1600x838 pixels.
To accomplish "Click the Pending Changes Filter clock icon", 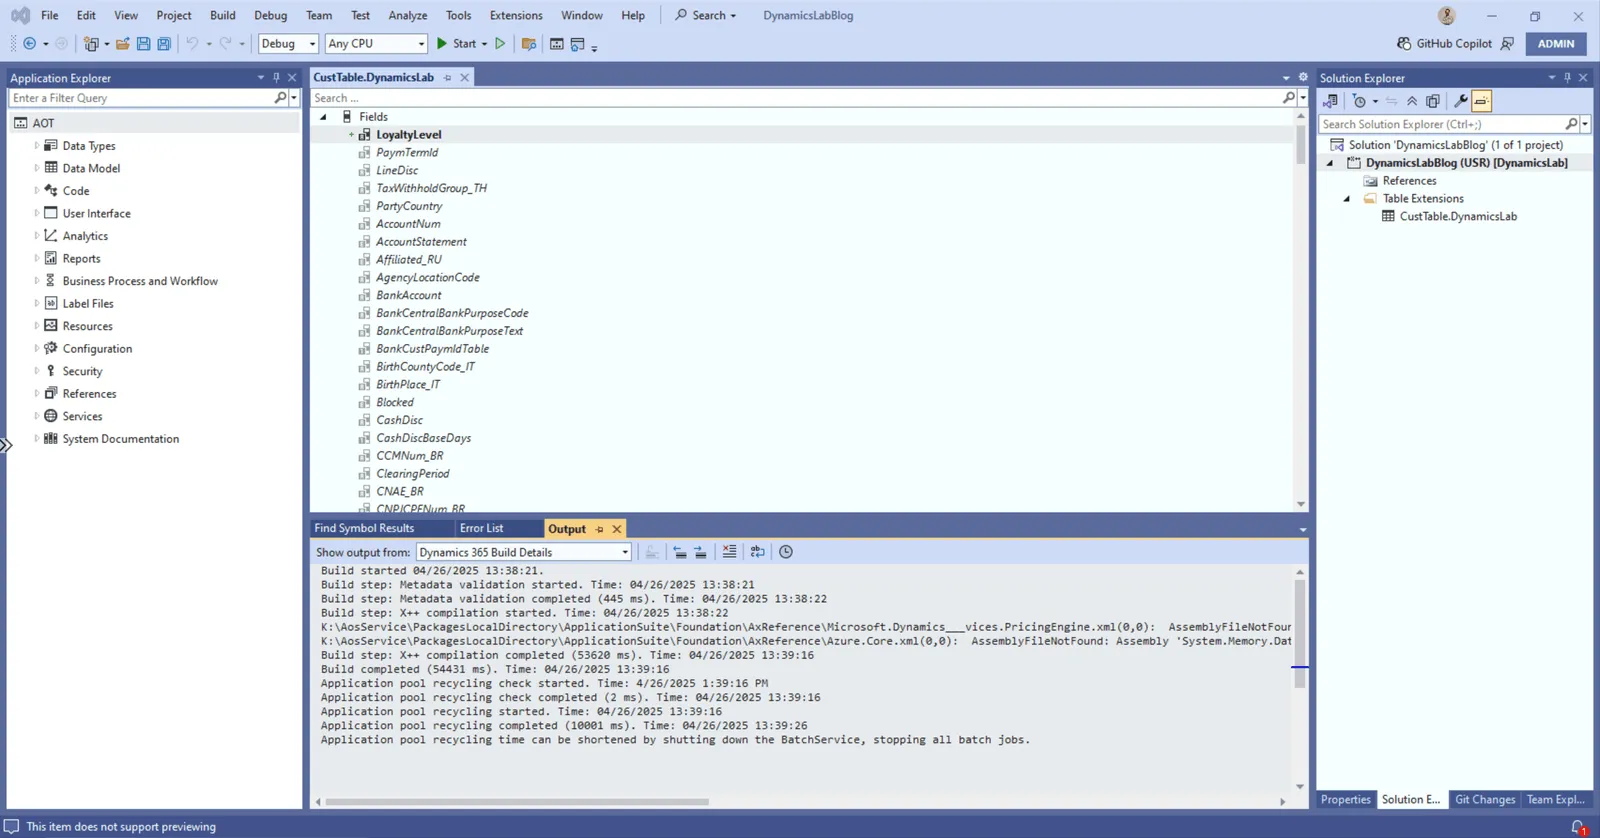I will tap(1359, 101).
